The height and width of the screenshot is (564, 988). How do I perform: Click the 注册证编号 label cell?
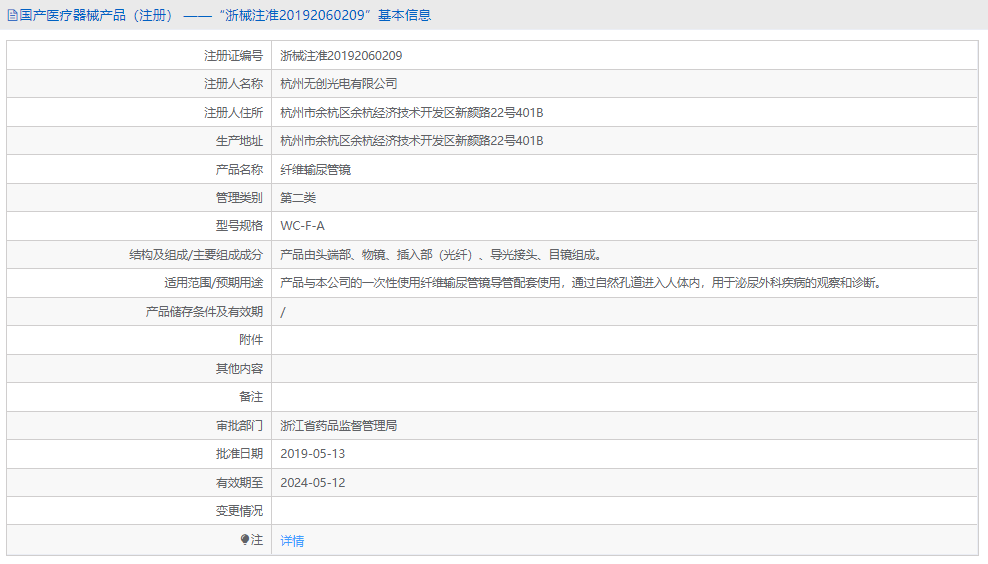click(x=139, y=55)
